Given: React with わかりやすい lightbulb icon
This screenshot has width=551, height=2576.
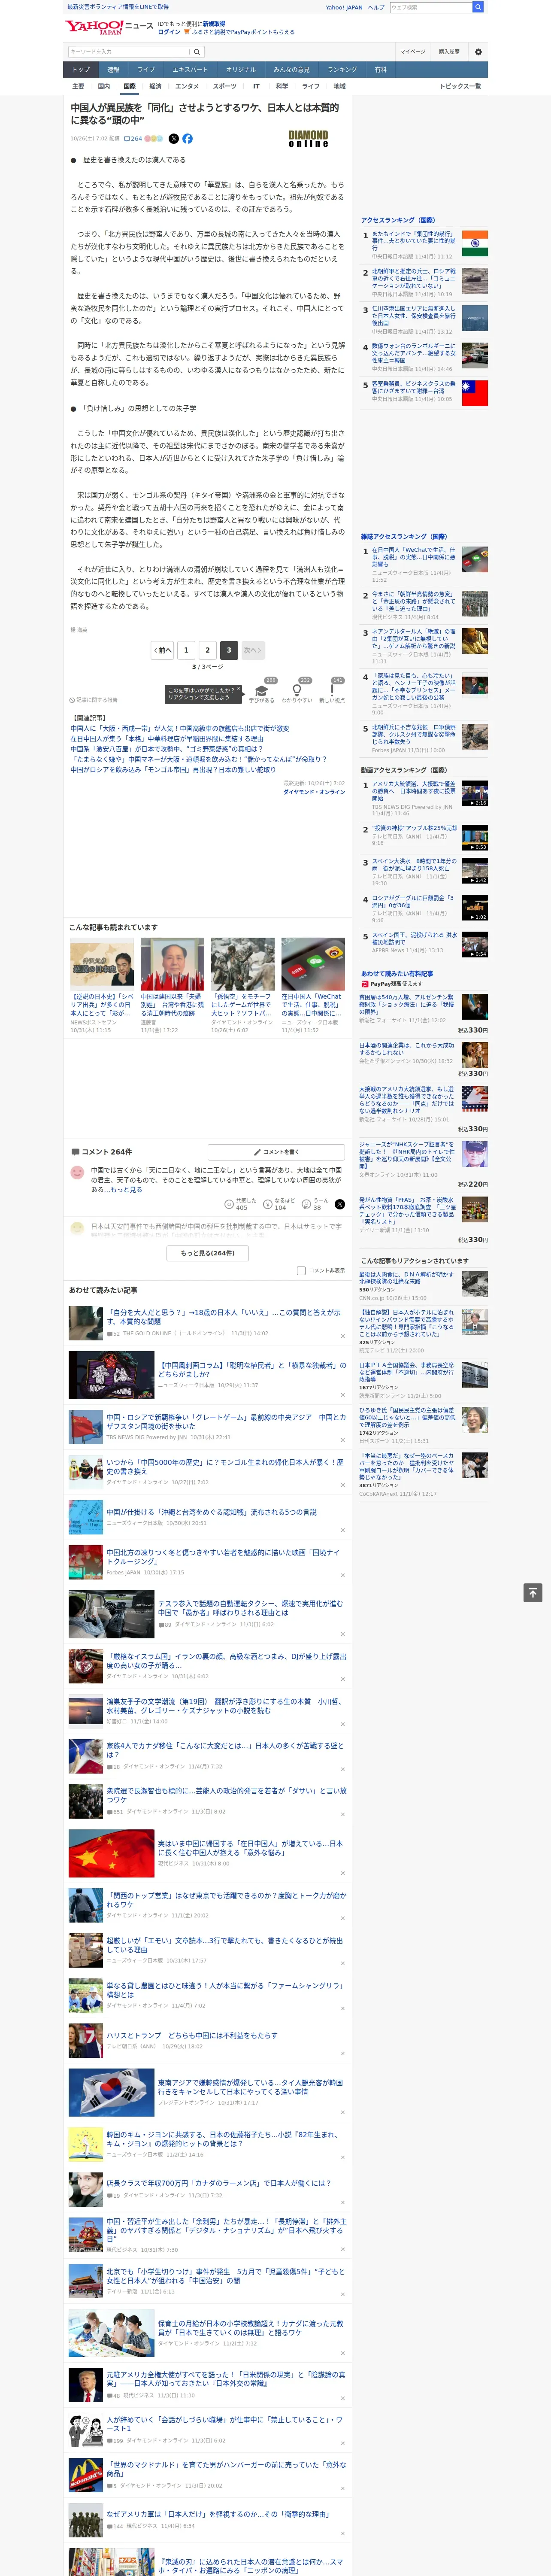Looking at the screenshot, I should coord(296,690).
